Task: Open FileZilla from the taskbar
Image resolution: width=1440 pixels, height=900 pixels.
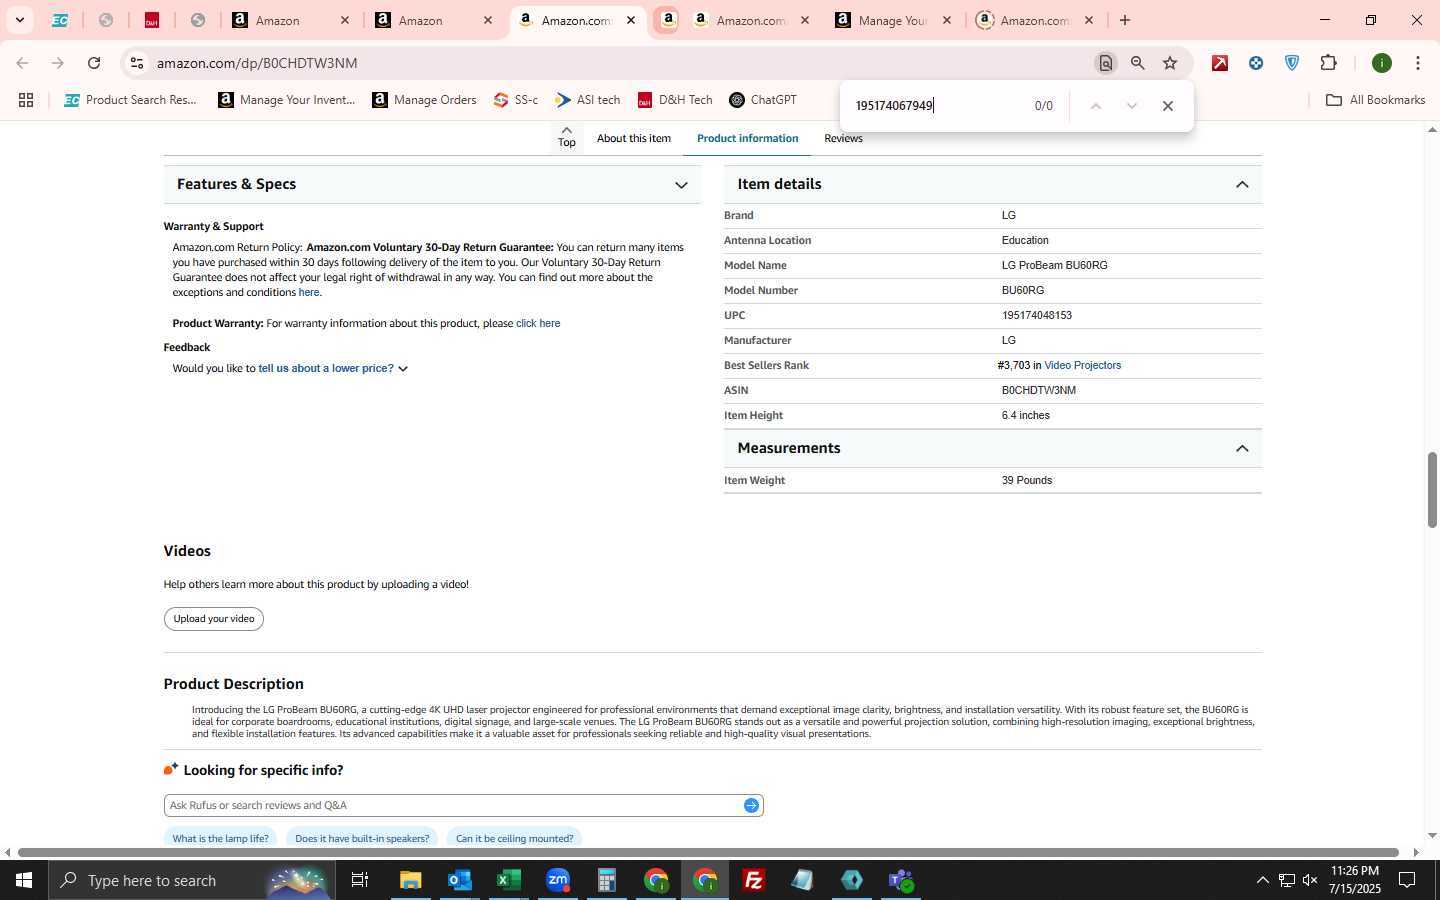Action: (754, 880)
